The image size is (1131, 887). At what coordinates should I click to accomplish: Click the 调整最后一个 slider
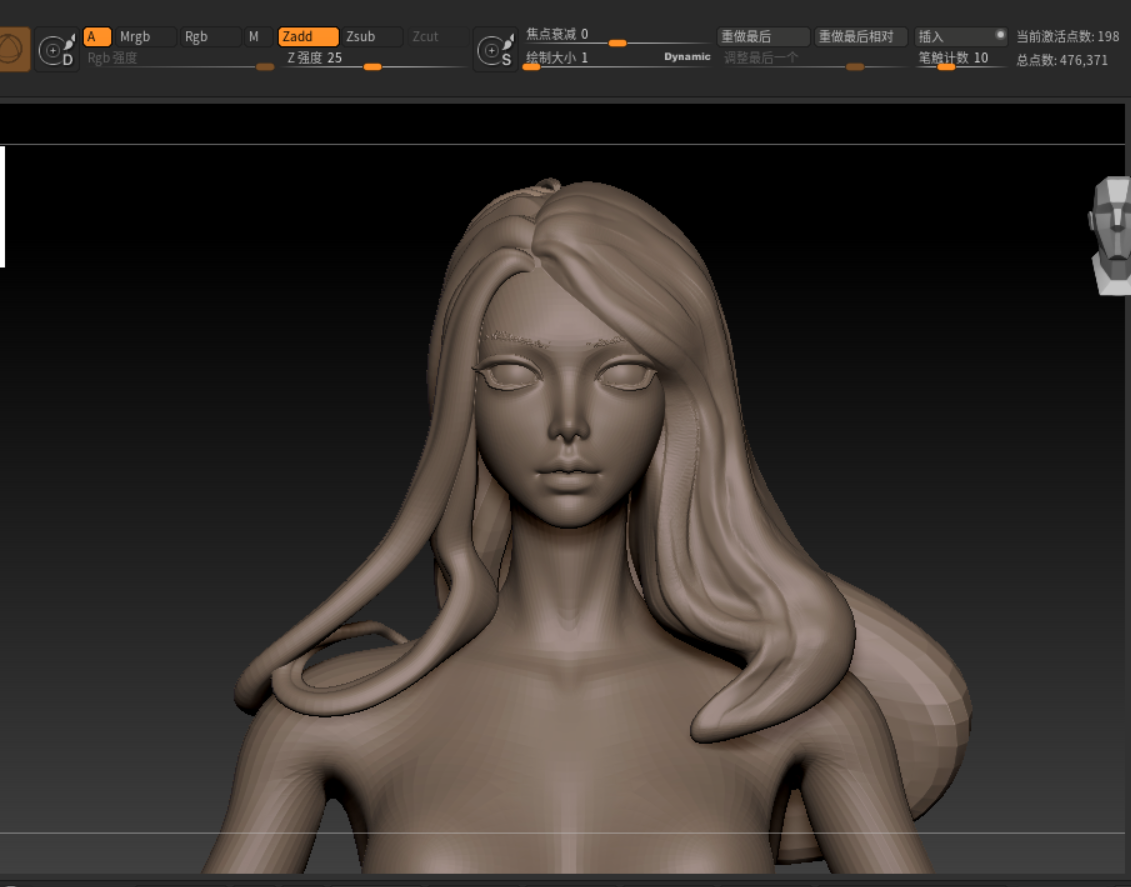[x=812, y=60]
